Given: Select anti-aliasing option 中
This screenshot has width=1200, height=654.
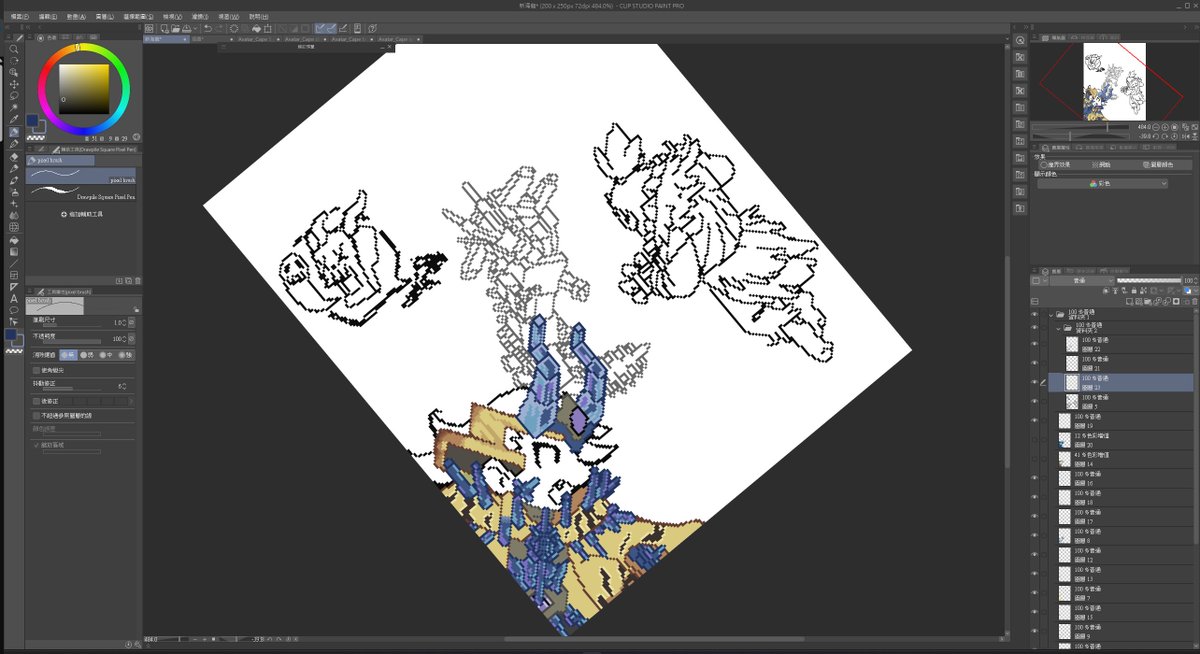Looking at the screenshot, I should click(x=106, y=355).
